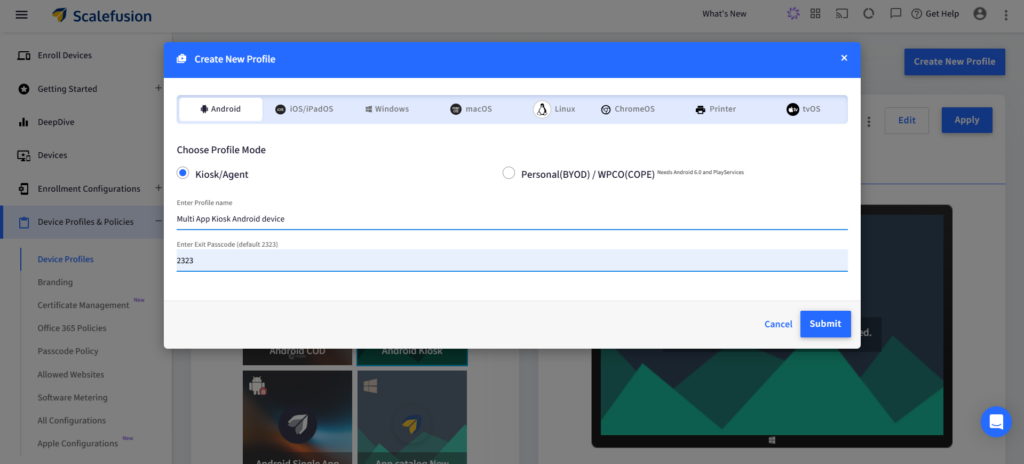Viewport: 1024px width, 464px height.
Task: Open the purple gear icon in header
Action: click(x=793, y=14)
